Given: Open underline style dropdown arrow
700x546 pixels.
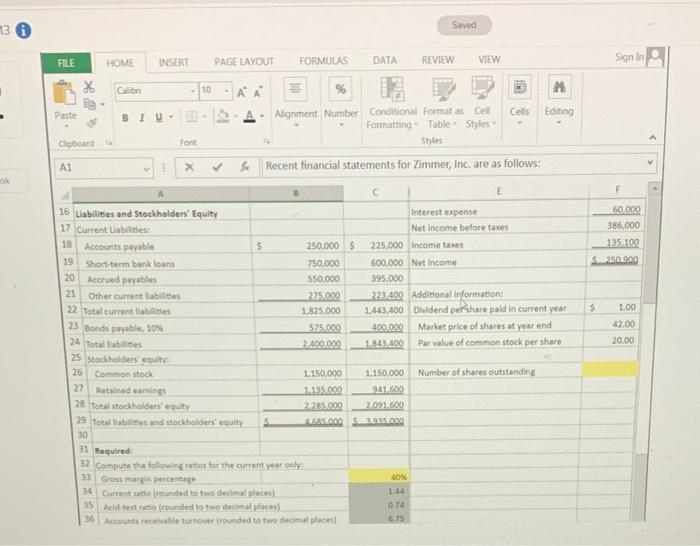Looking at the screenshot, I should (x=171, y=117).
